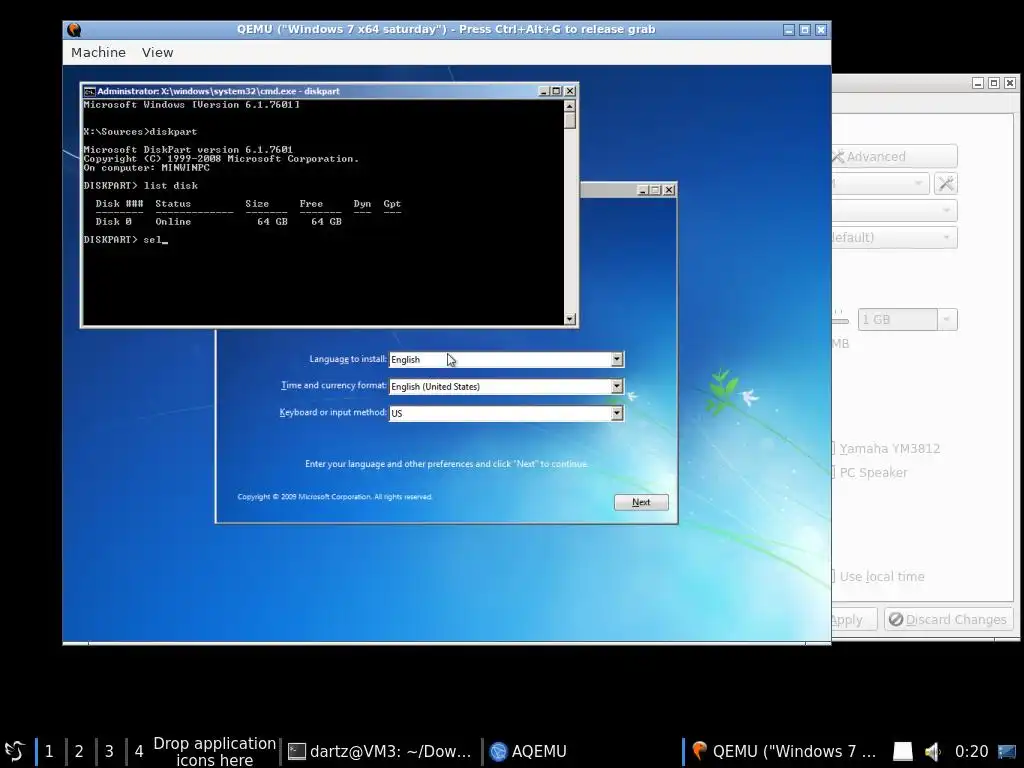The height and width of the screenshot is (768, 1024).
Task: Close the Install Windows dialog
Action: pos(669,190)
